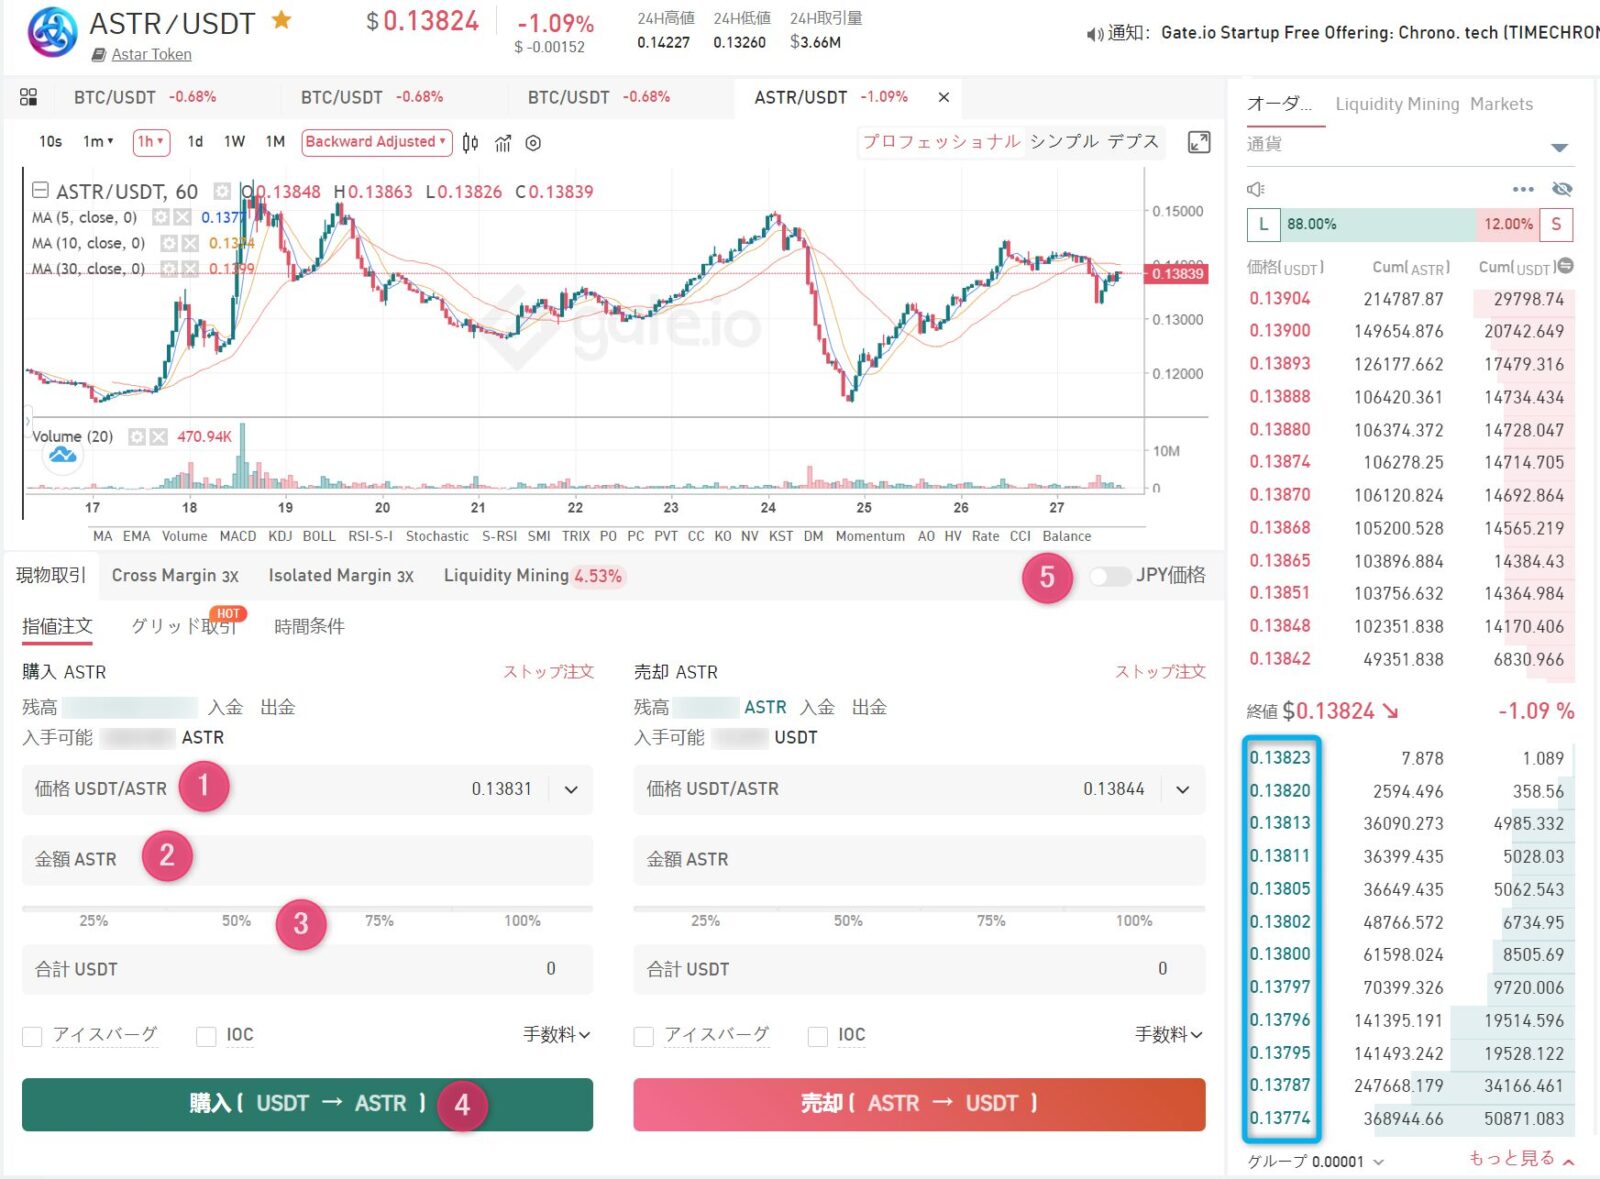Click the sell ASTR to USDT button
The width and height of the screenshot is (1600, 1179).
click(919, 1104)
